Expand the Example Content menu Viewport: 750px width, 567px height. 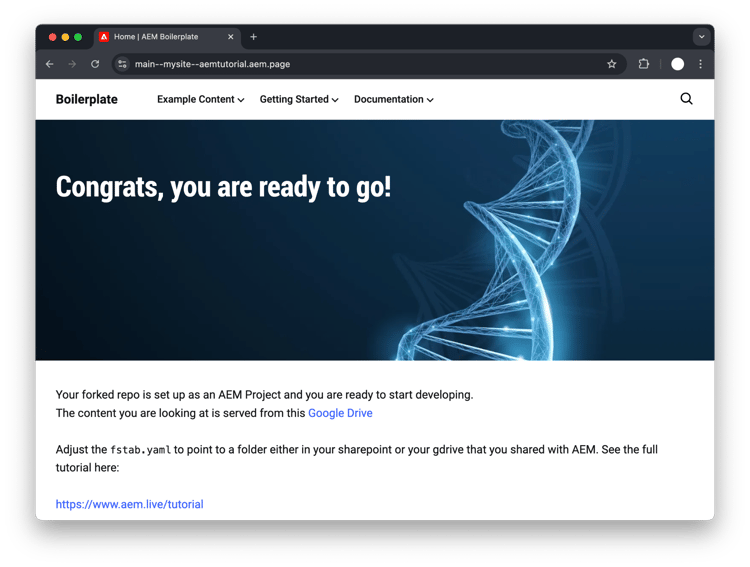click(x=200, y=100)
